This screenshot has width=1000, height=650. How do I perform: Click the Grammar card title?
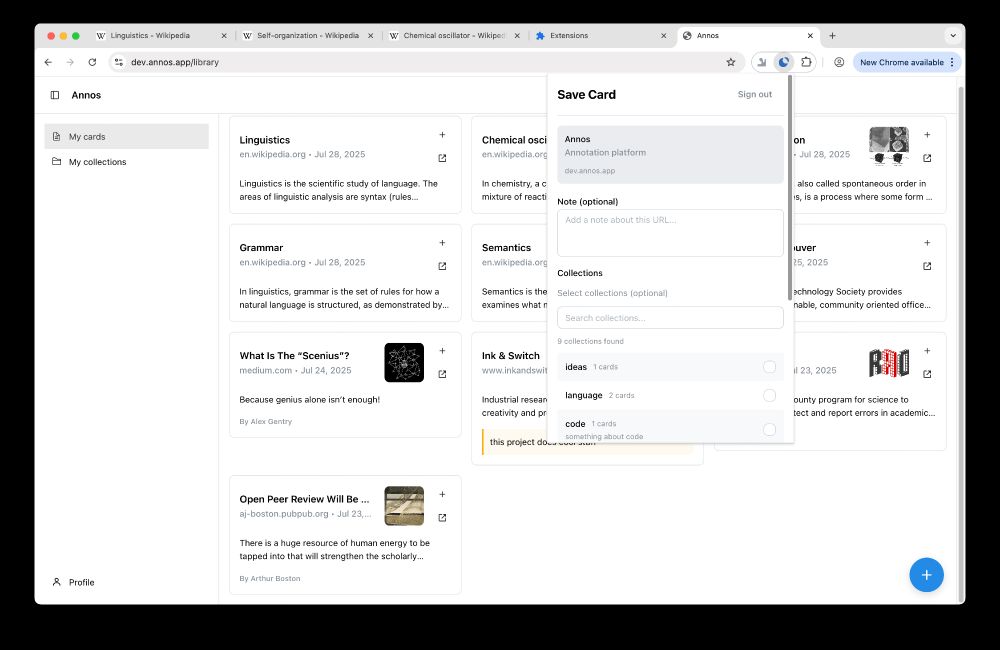(x=261, y=247)
